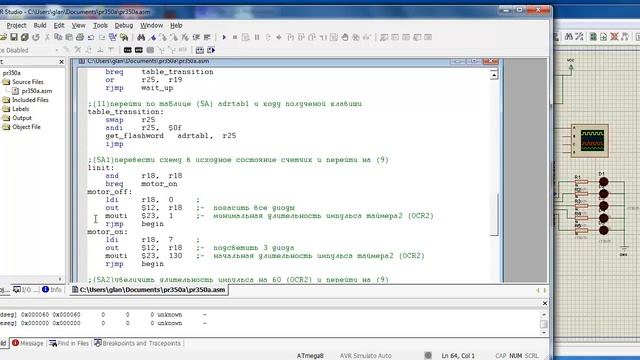
Task: Open Breakpoints and Tracepoints tab
Action: tap(138, 343)
